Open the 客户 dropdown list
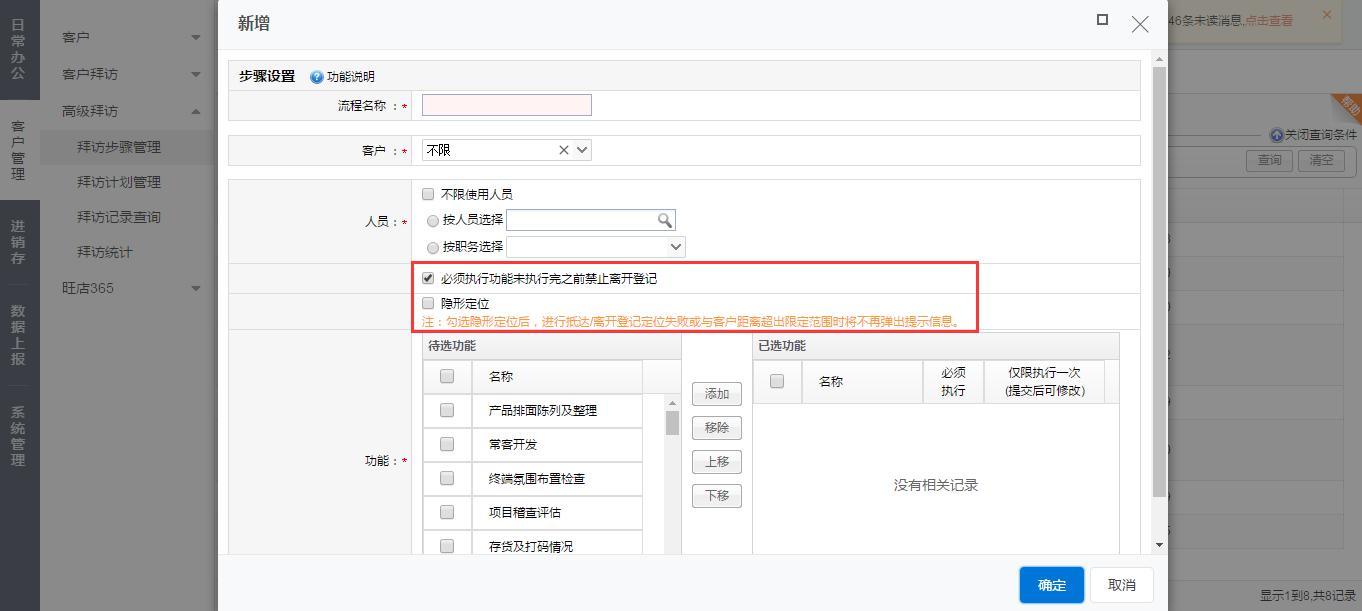Screen dimensions: 1362x611 pyautogui.click(x=583, y=150)
